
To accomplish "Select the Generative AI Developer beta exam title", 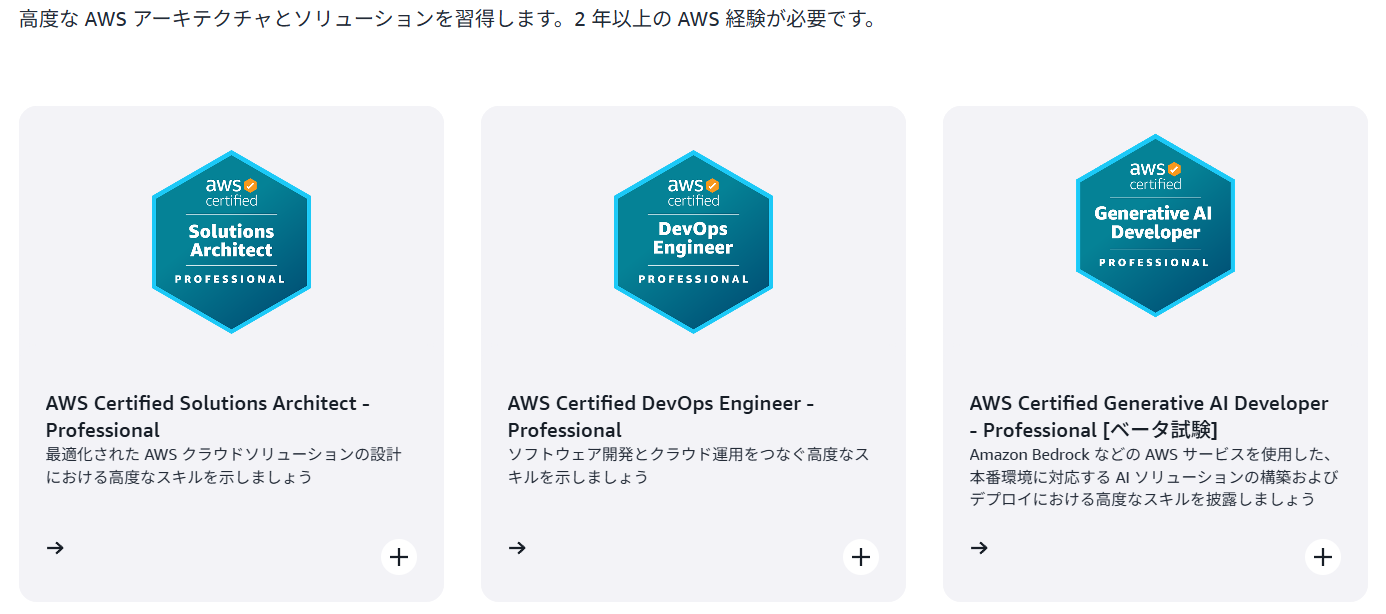I will (x=1148, y=416).
